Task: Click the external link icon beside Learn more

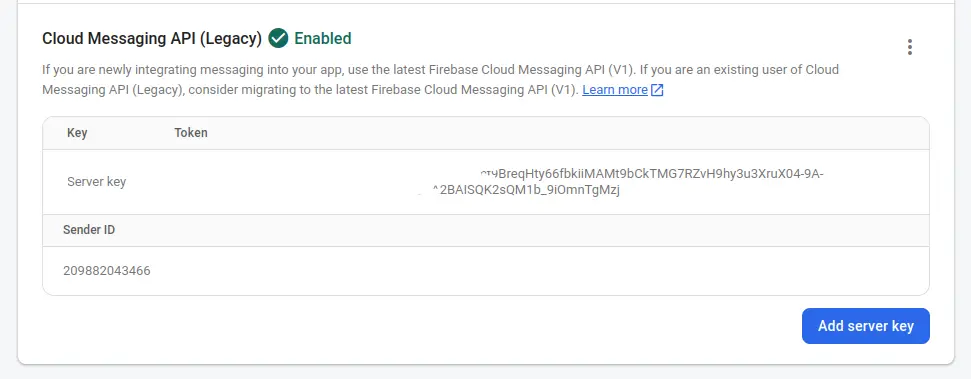Action: point(657,90)
